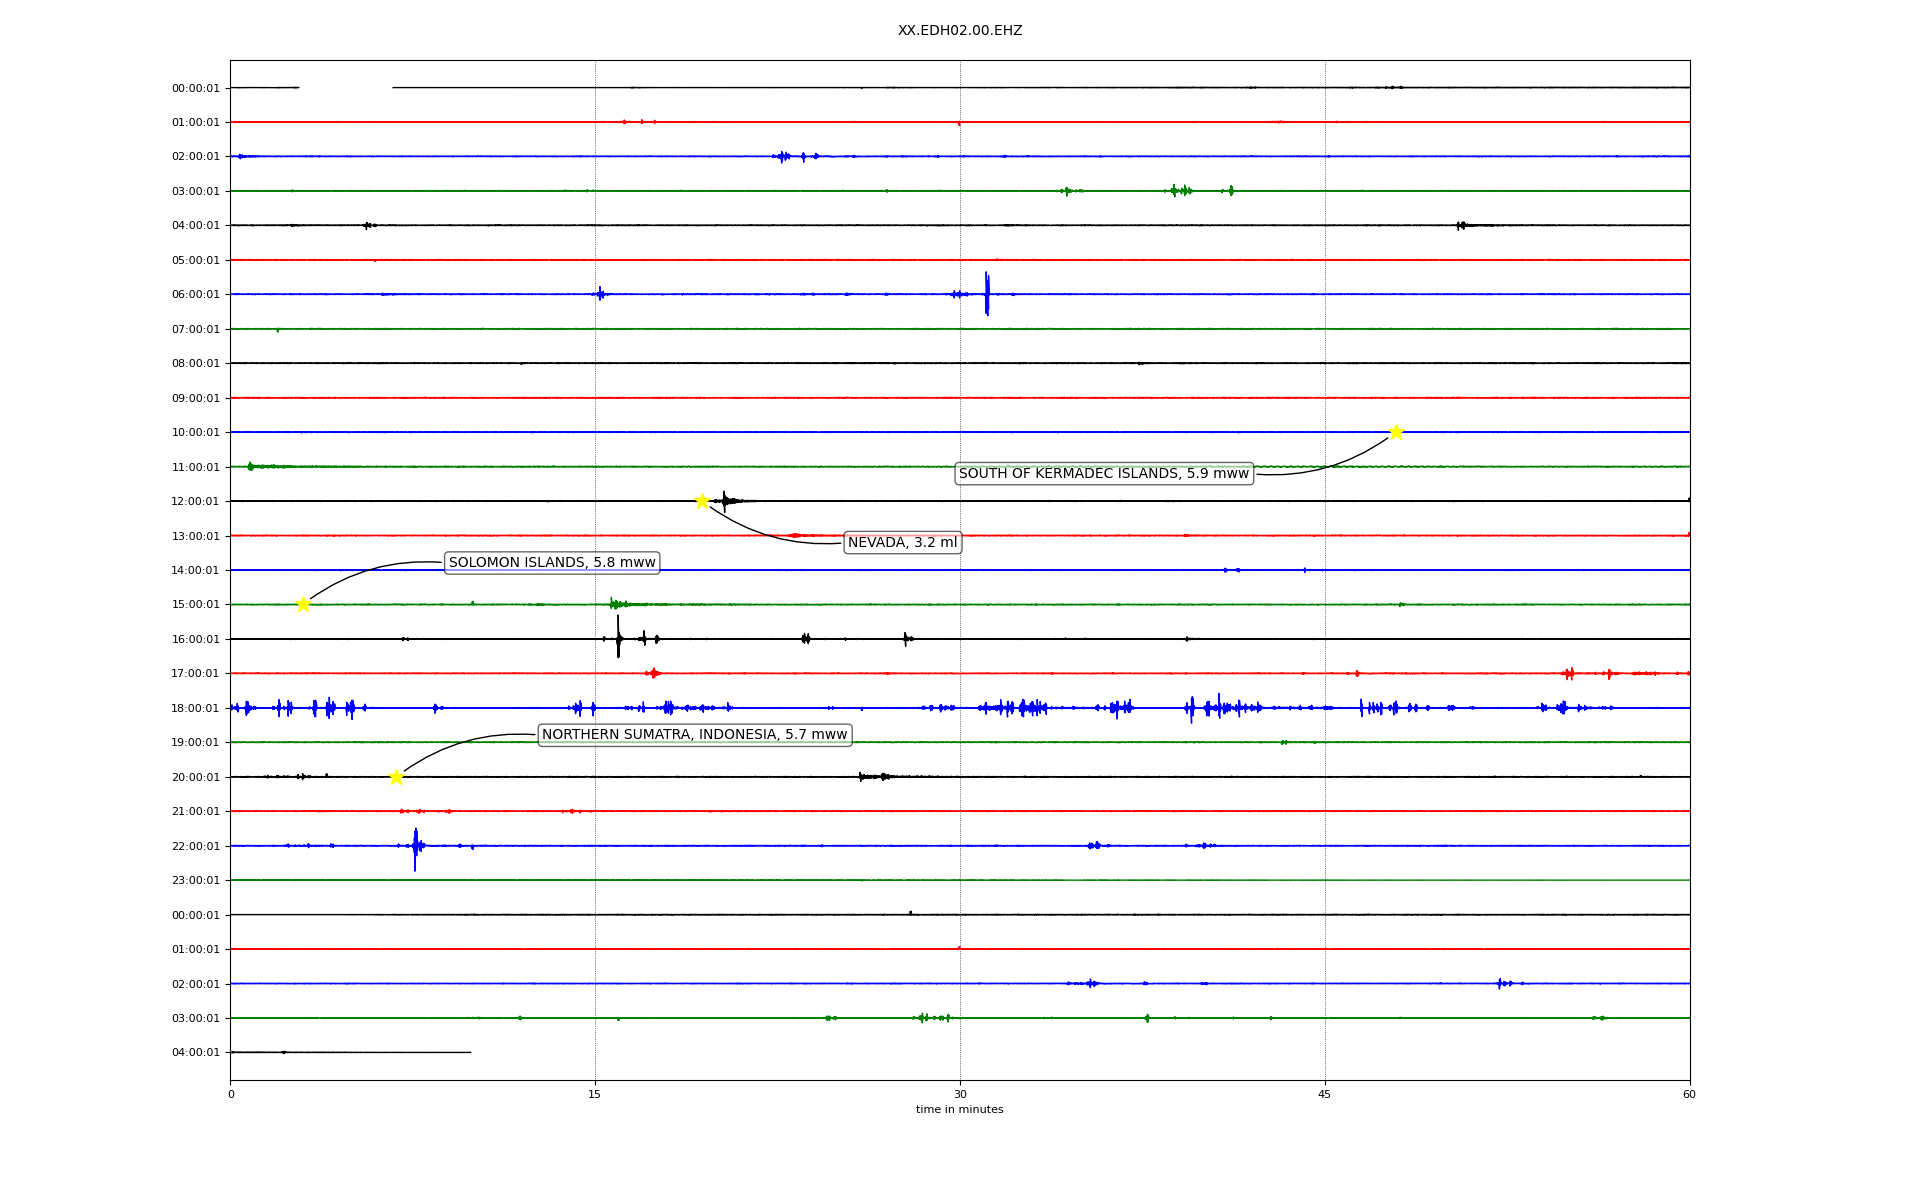Click the 'time in minutes' axis label
Image resolution: width=1920 pixels, height=1200 pixels.
(959, 1109)
